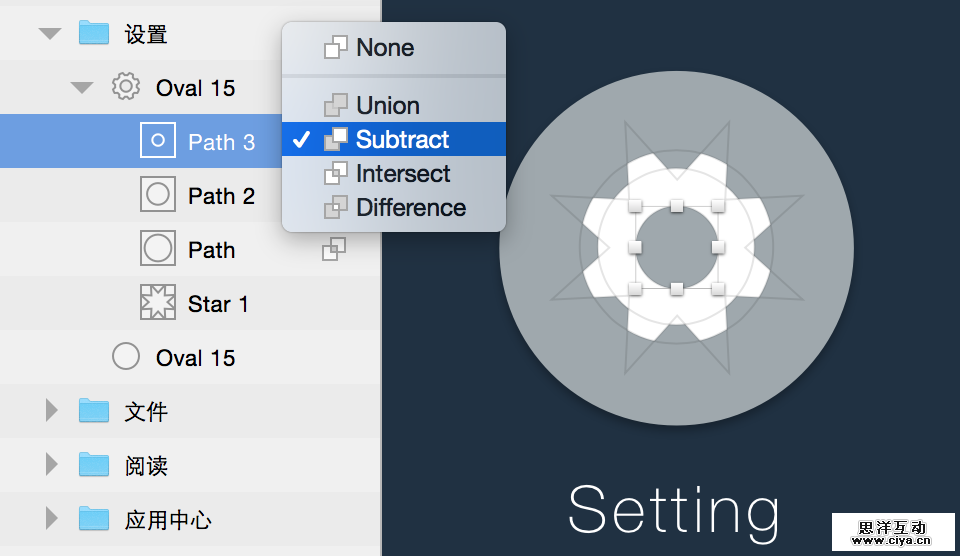Collapse the 设置 folder group

pyautogui.click(x=50, y=34)
